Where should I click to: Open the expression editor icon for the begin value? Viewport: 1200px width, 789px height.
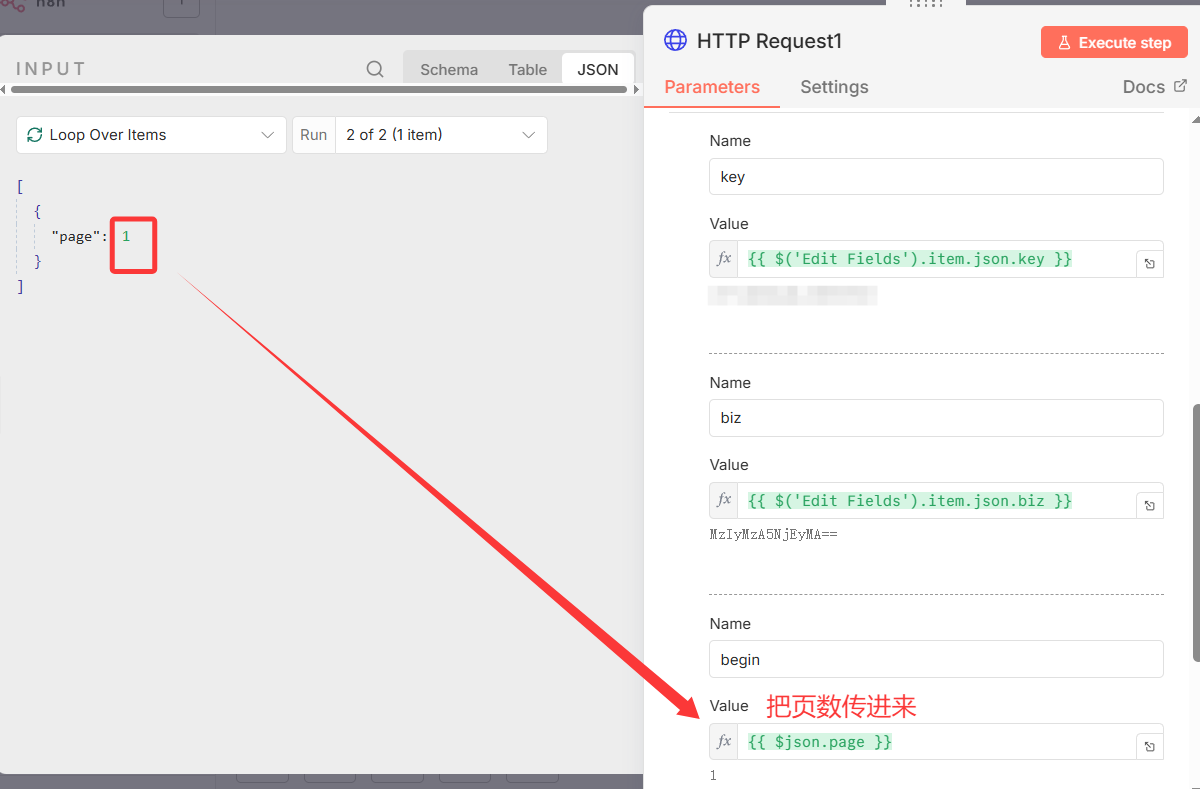(x=1149, y=744)
